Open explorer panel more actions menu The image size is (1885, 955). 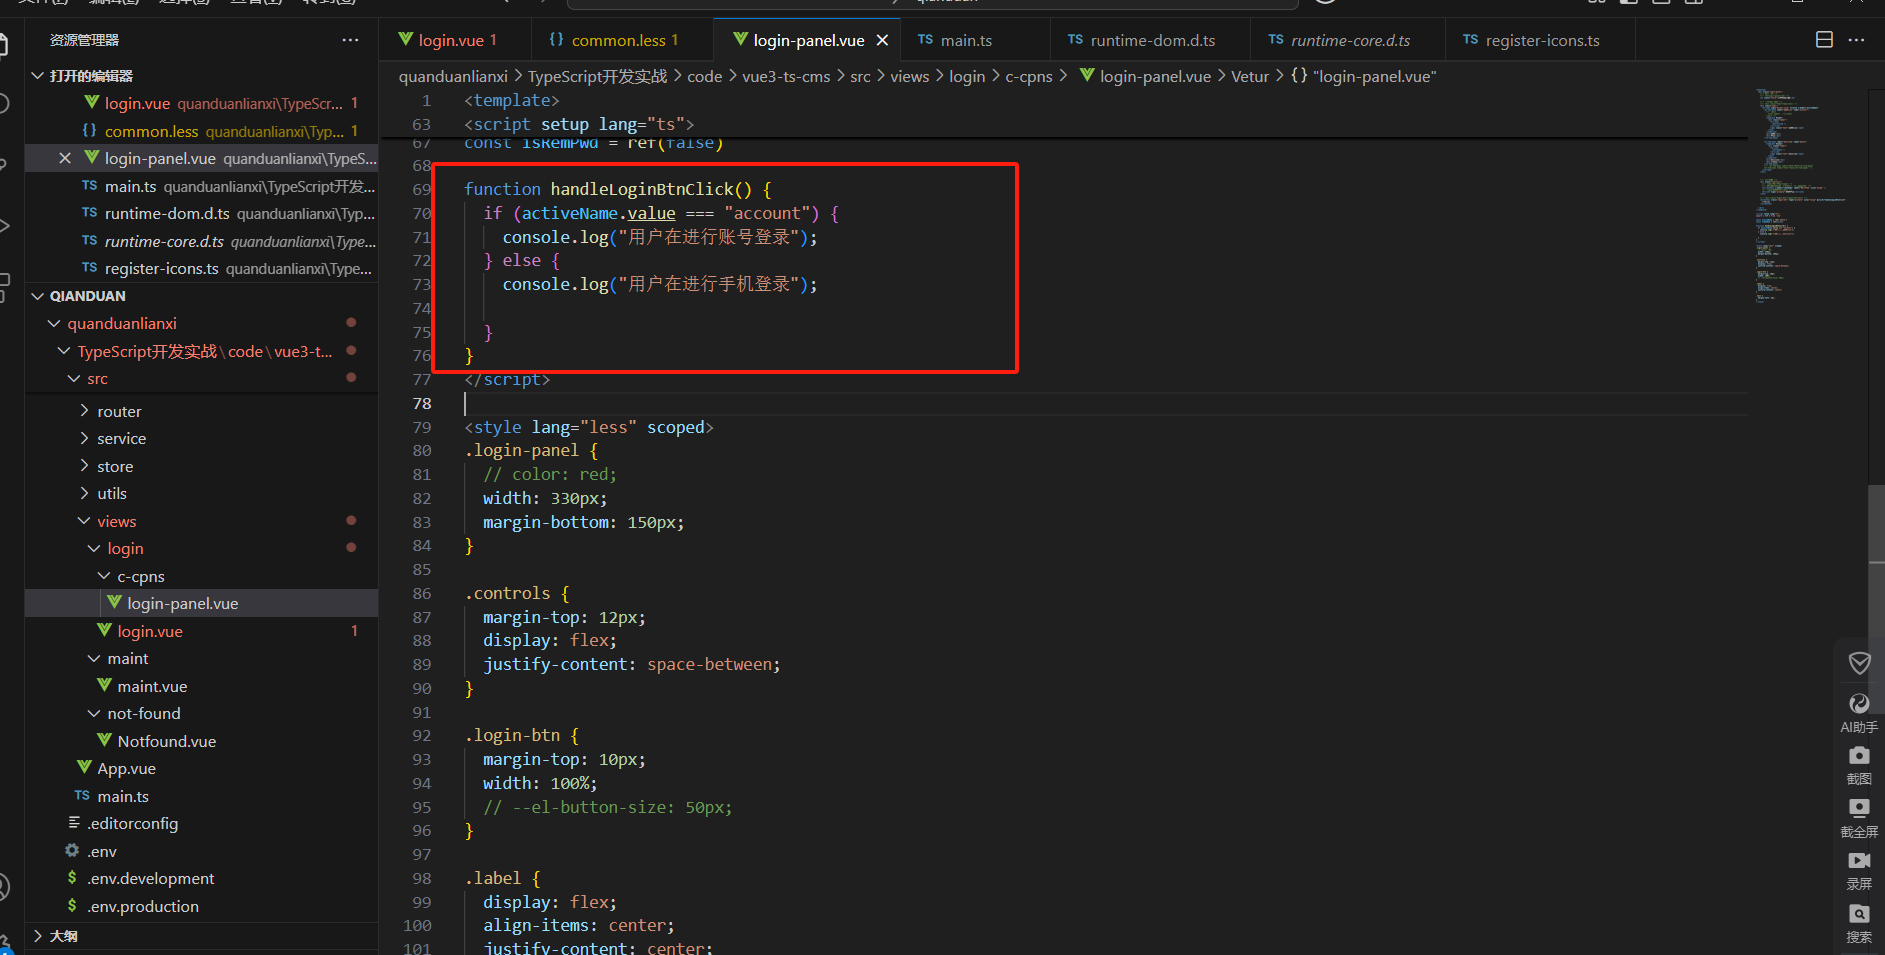(x=350, y=40)
